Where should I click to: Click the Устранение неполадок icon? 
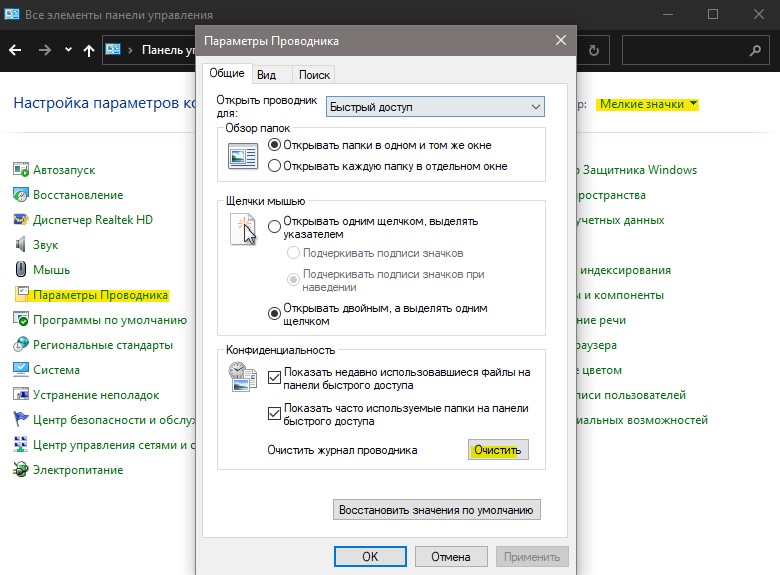[x=21, y=394]
